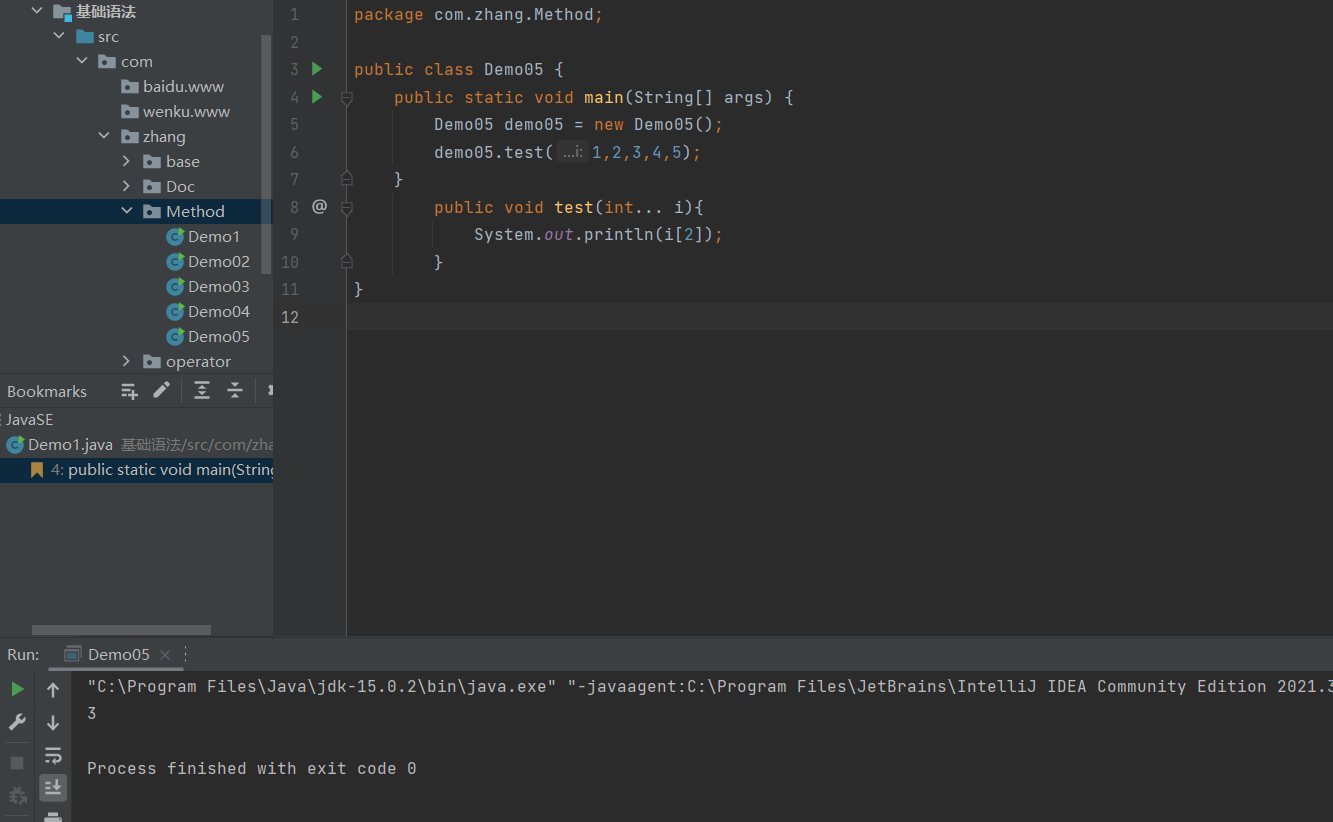Open the more options dots beside Demo05 tab
This screenshot has height=822, width=1333.
(x=186, y=655)
